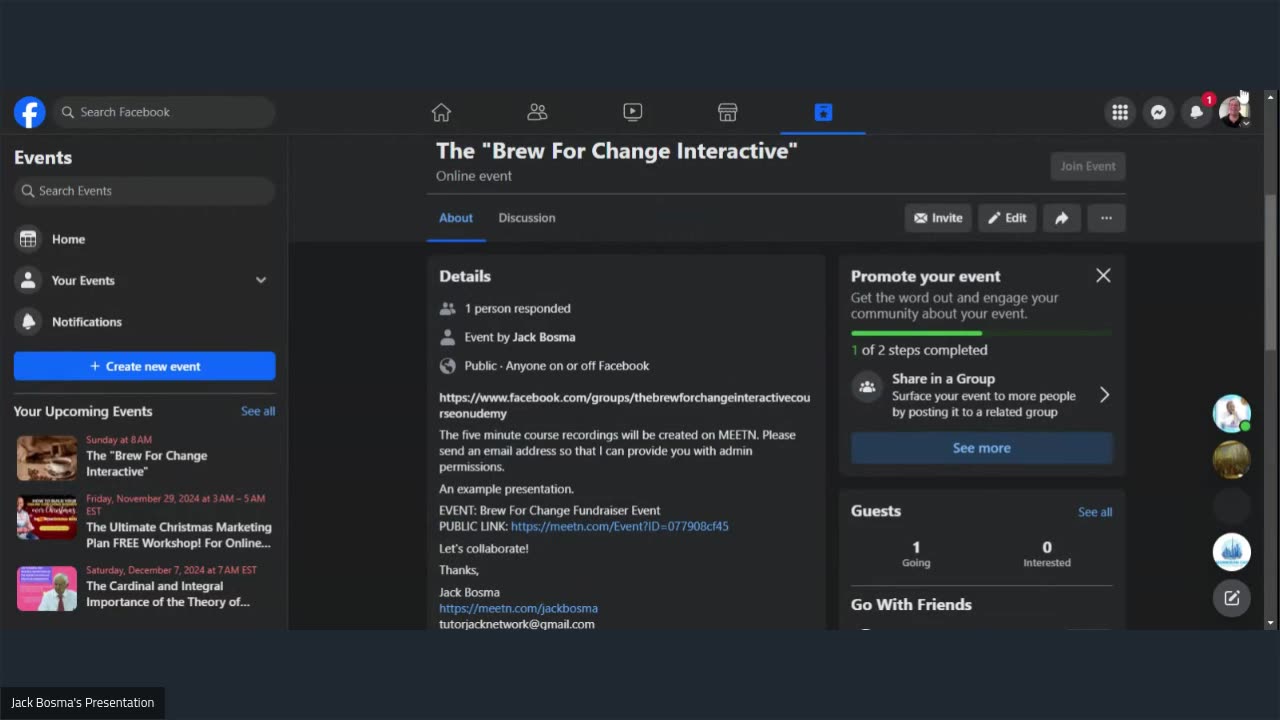Viewport: 1280px width, 720px height.
Task: Open account profile picture menu
Action: pos(1234,112)
